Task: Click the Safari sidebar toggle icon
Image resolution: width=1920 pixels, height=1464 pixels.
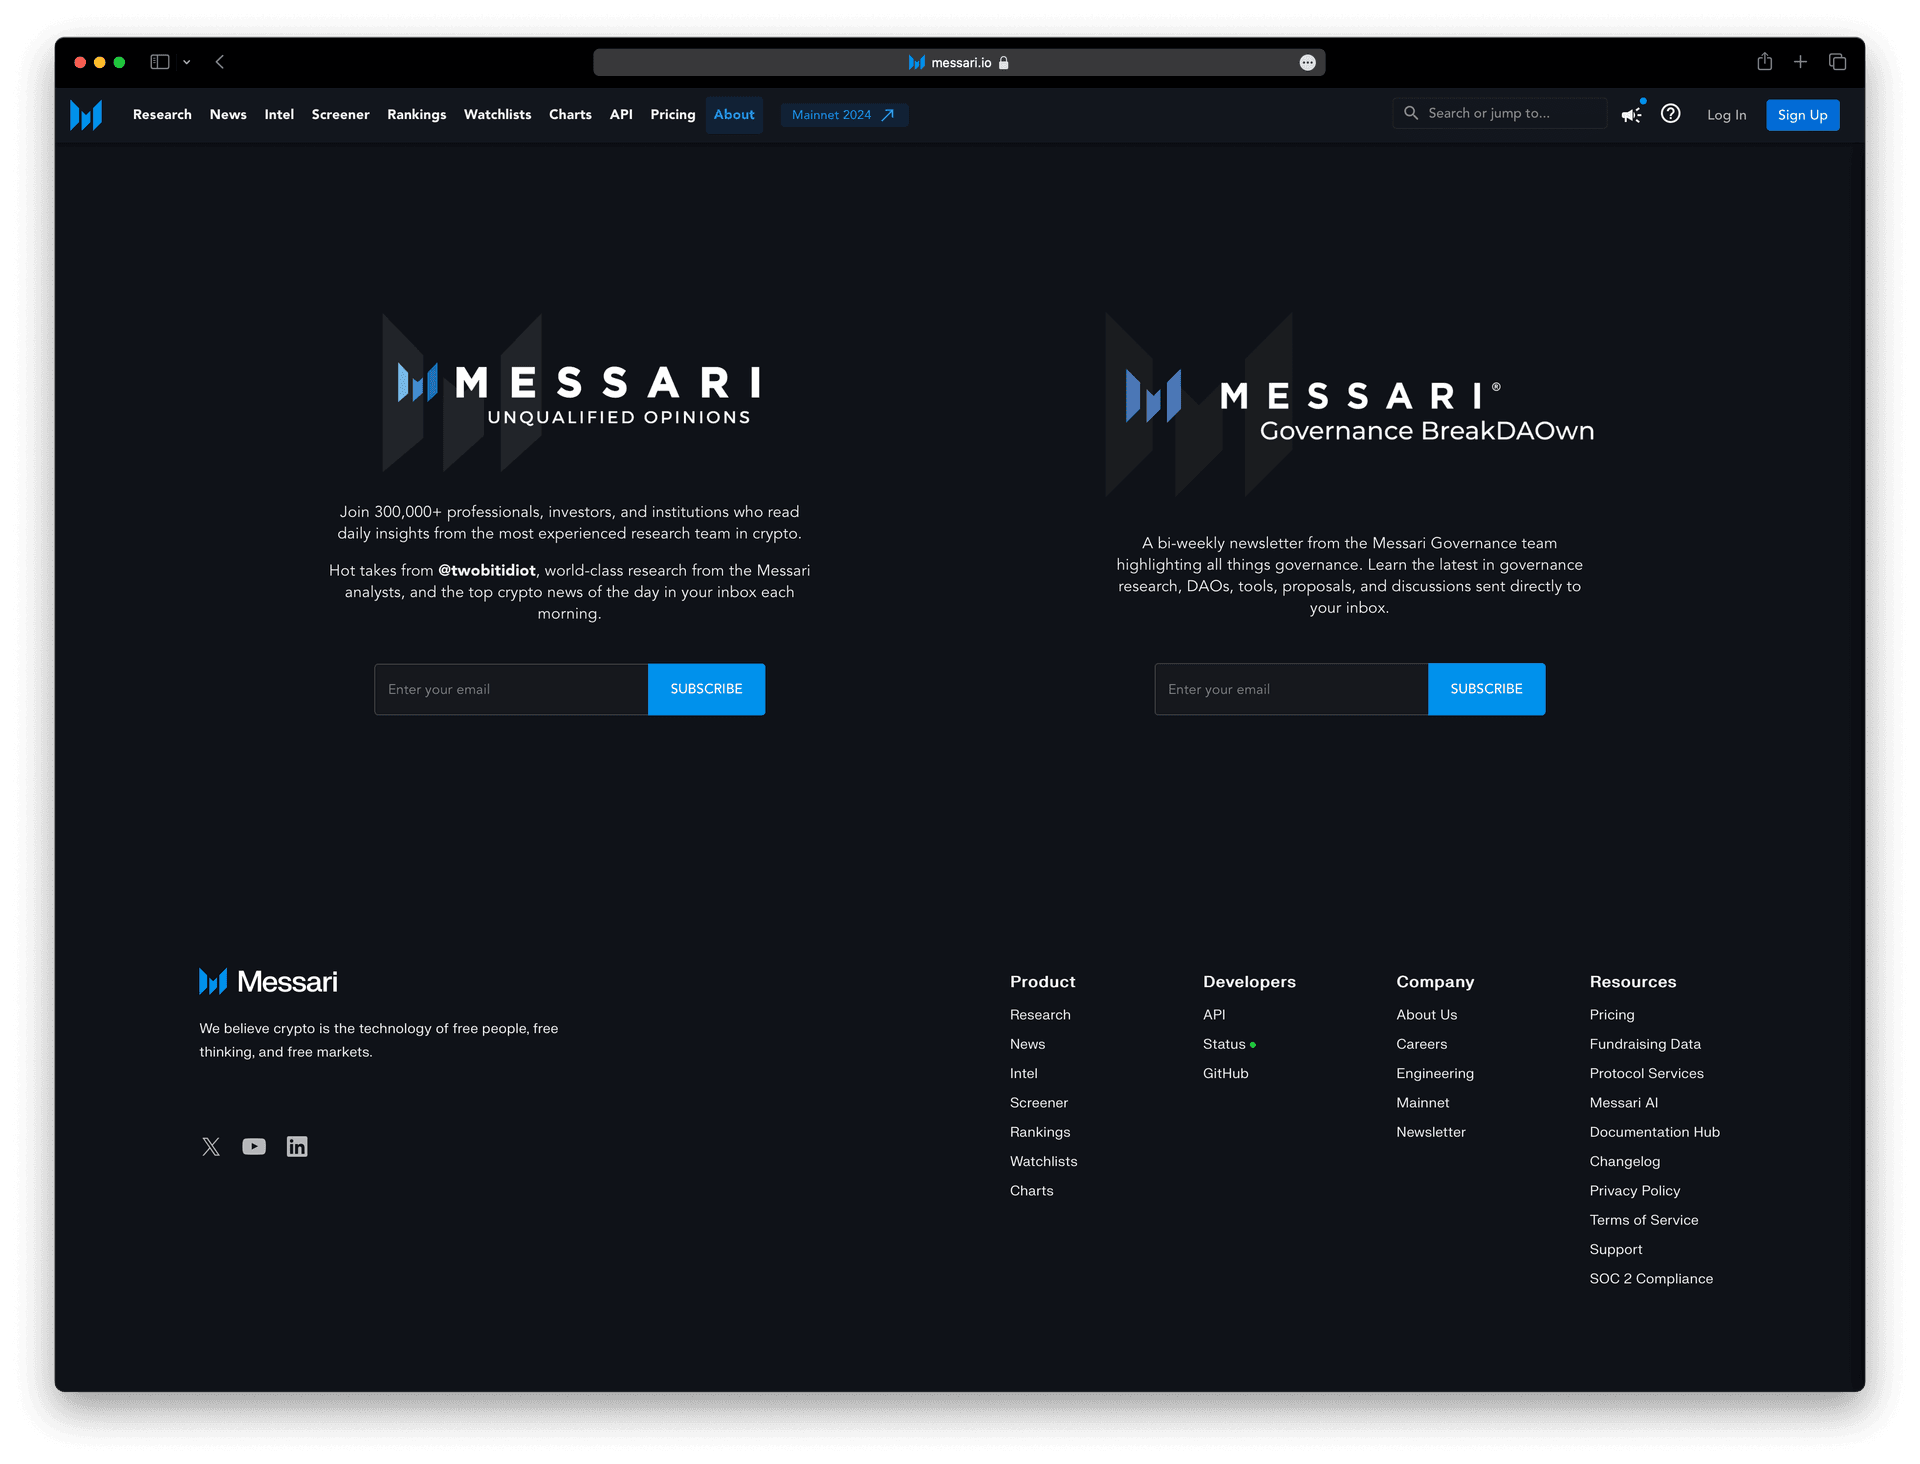Action: pos(160,62)
